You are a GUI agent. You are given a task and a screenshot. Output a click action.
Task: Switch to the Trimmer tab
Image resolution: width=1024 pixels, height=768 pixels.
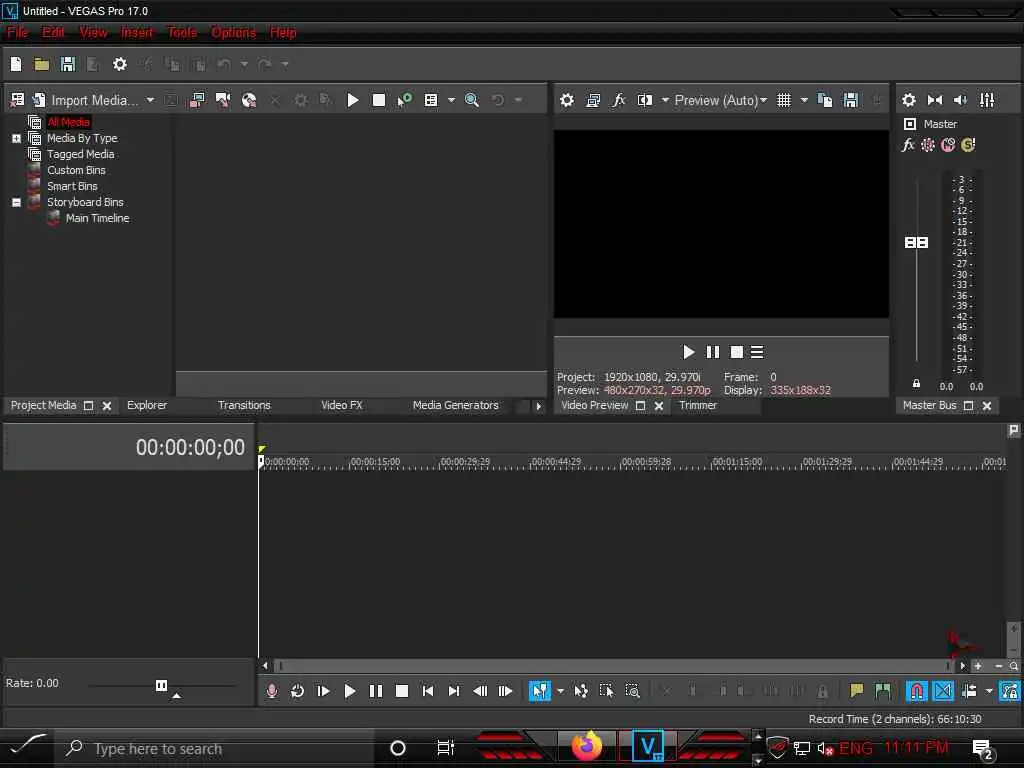(x=697, y=406)
